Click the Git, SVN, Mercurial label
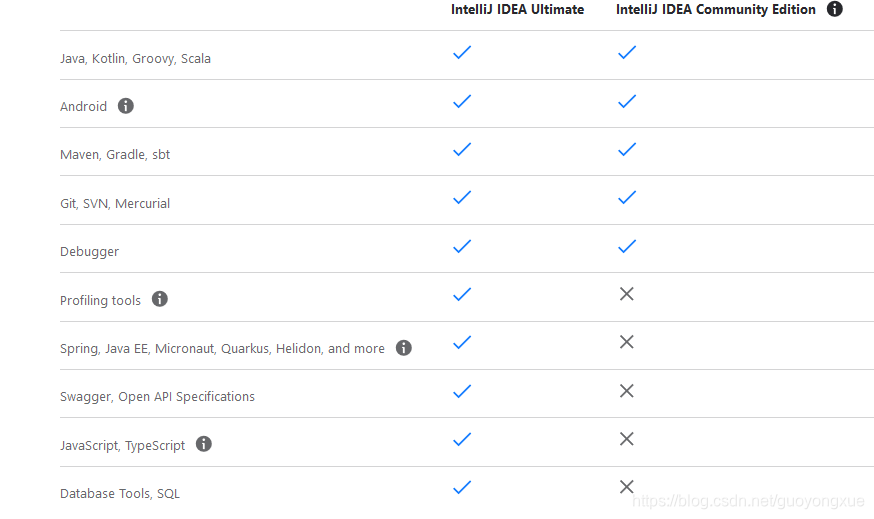The height and width of the screenshot is (519, 874). click(115, 203)
